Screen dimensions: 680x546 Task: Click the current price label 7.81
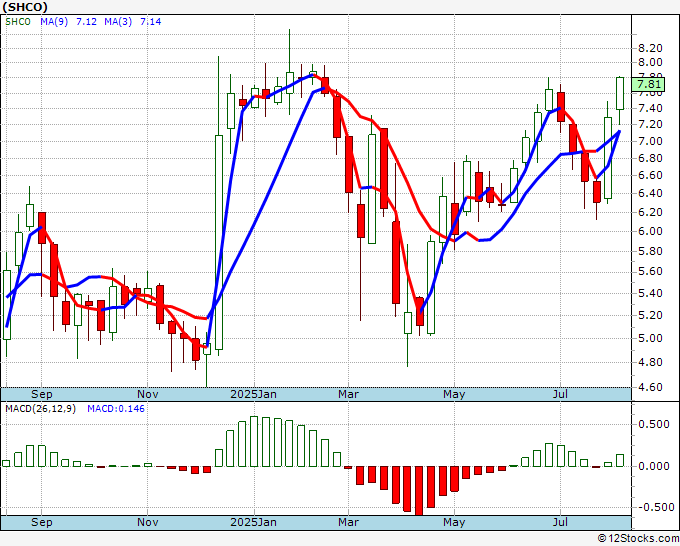pyautogui.click(x=649, y=84)
